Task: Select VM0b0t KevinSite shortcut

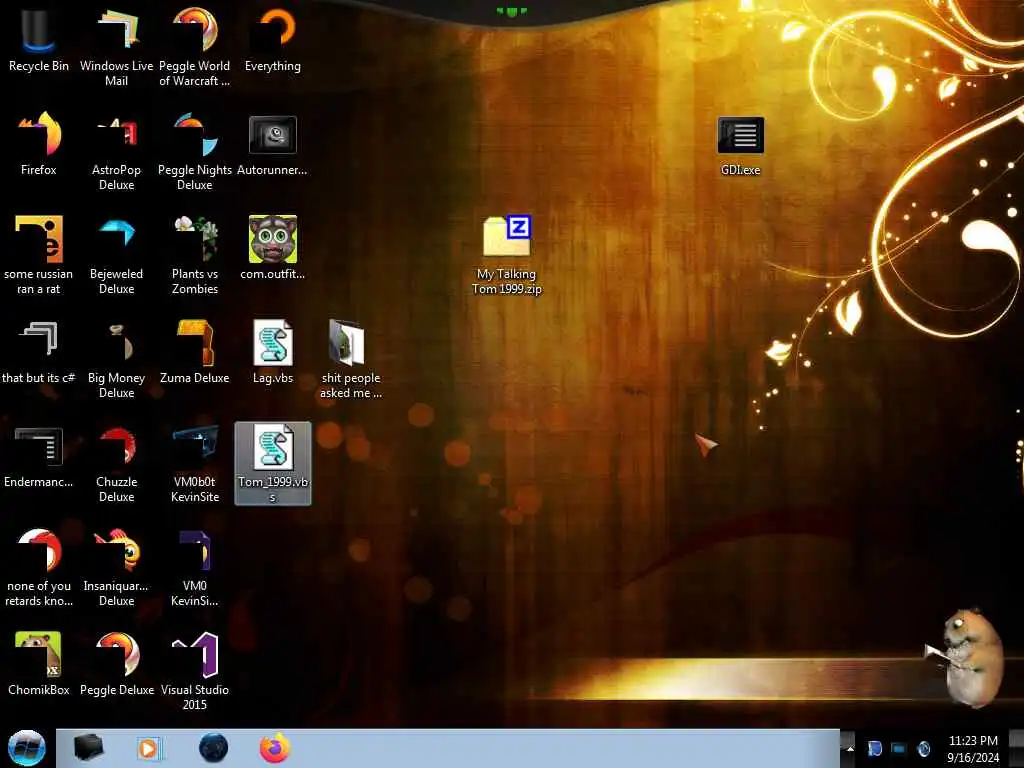Action: (195, 464)
